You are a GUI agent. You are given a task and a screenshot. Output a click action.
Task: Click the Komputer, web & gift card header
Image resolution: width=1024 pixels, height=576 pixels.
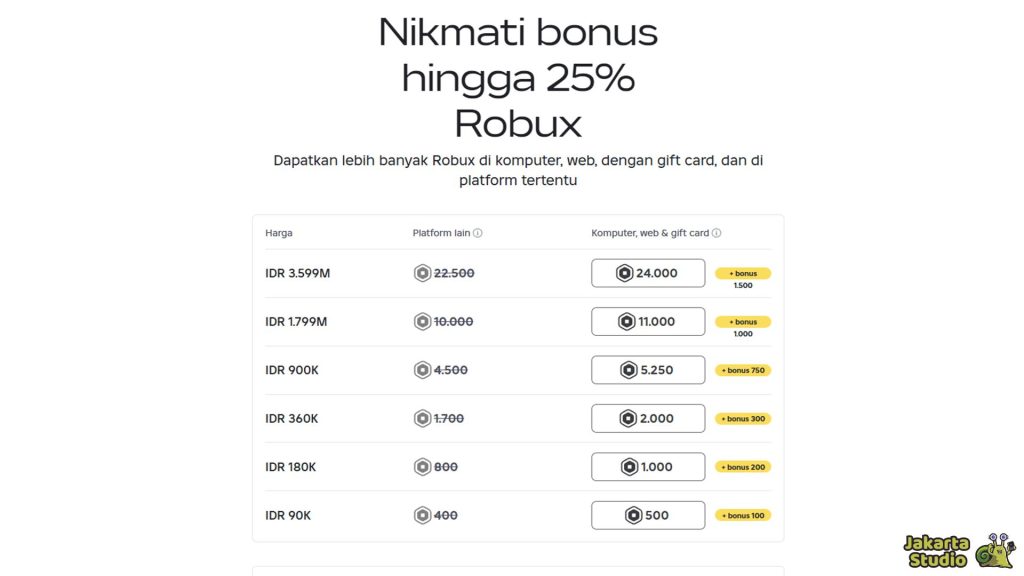[652, 232]
